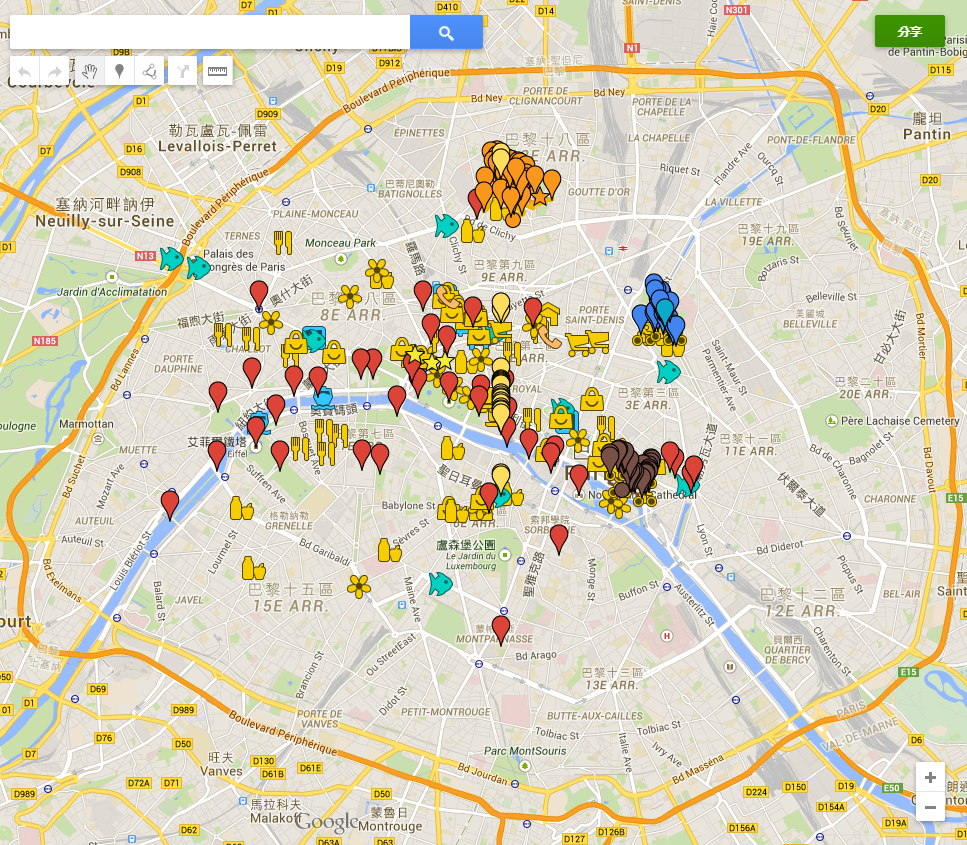Click the fish marker near Parmentier Ave
Viewport: 967px width, 845px height.
click(x=668, y=371)
